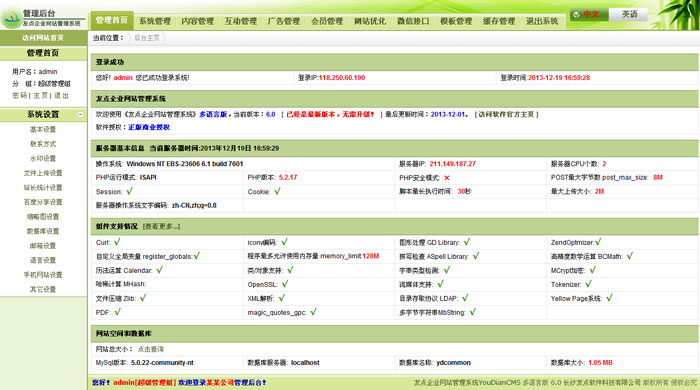Click the checkmark next to magic_quotes_gpc
The height and width of the screenshot is (390, 700).
tap(313, 312)
